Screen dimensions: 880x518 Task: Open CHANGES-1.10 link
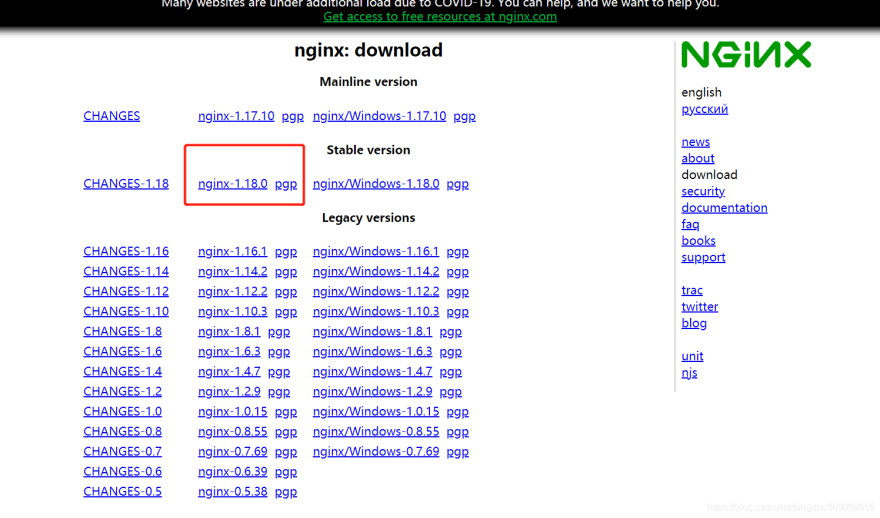click(126, 311)
